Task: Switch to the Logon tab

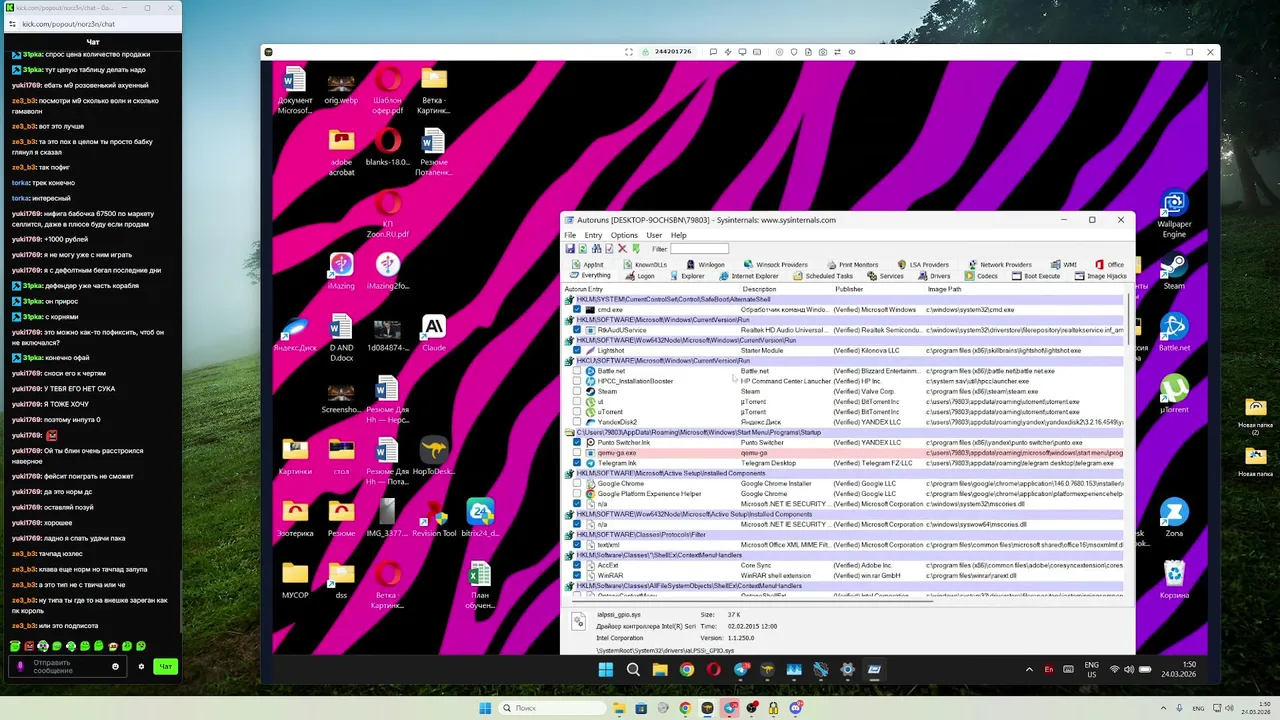Action: point(638,276)
